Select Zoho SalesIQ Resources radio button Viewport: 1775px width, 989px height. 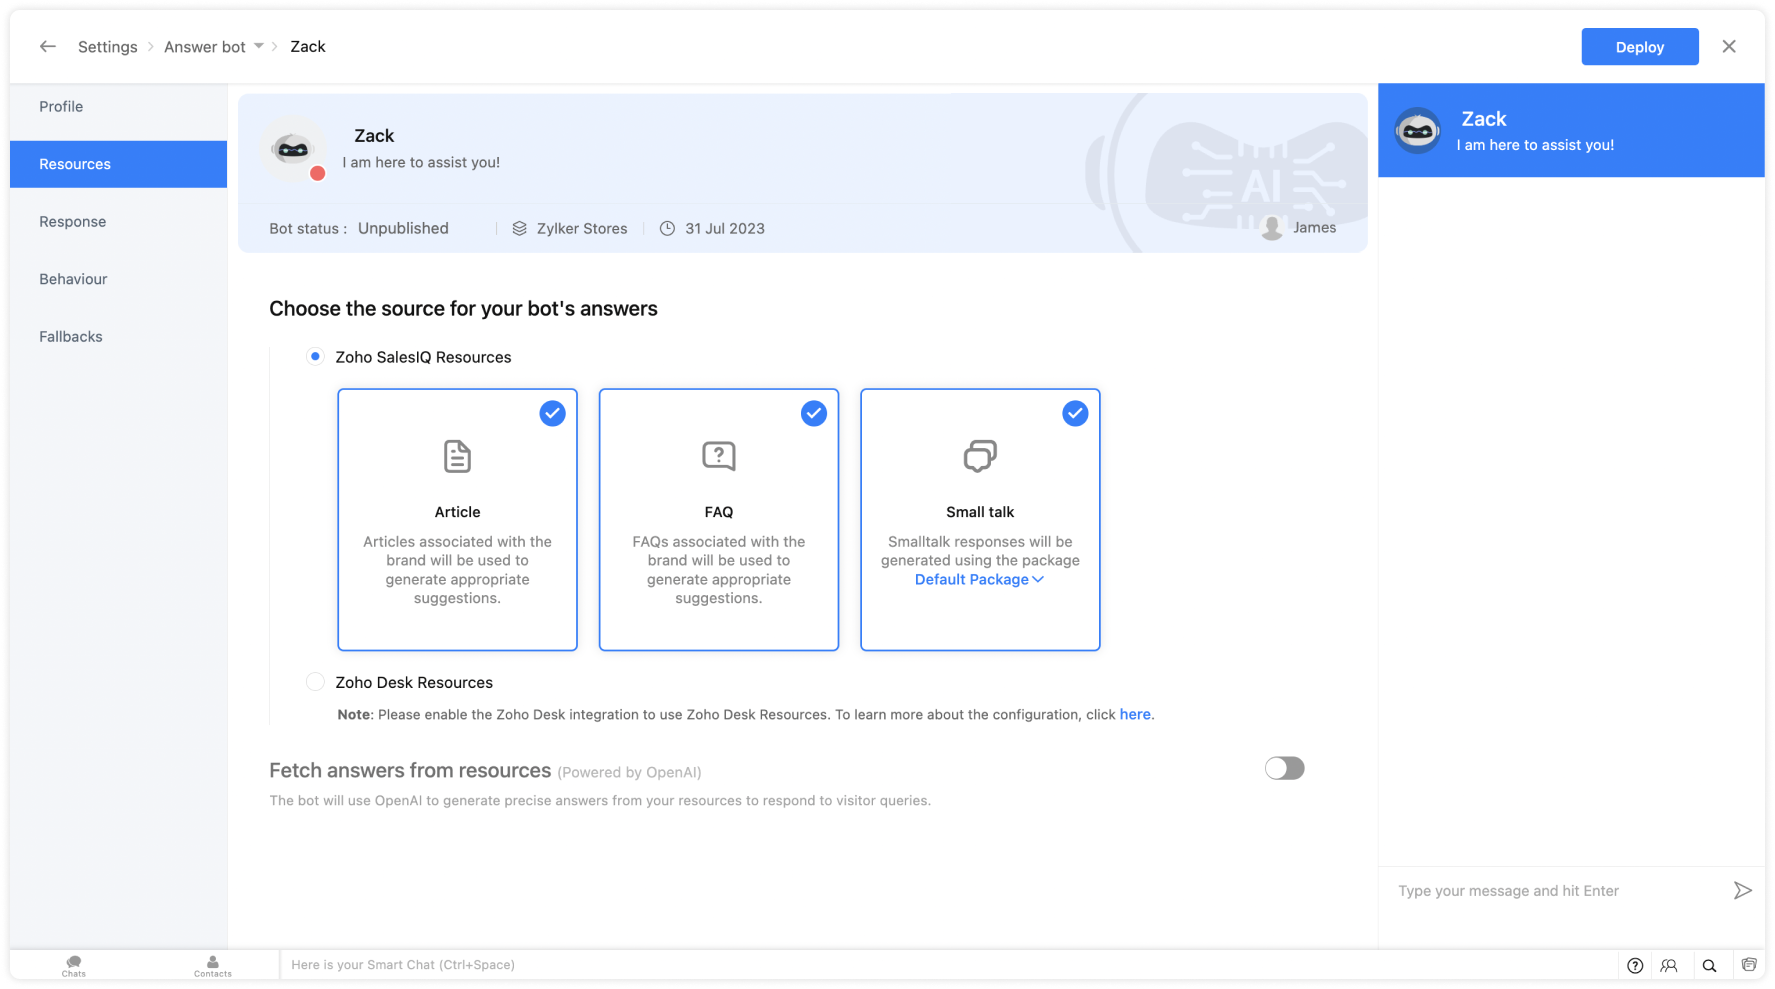click(315, 356)
